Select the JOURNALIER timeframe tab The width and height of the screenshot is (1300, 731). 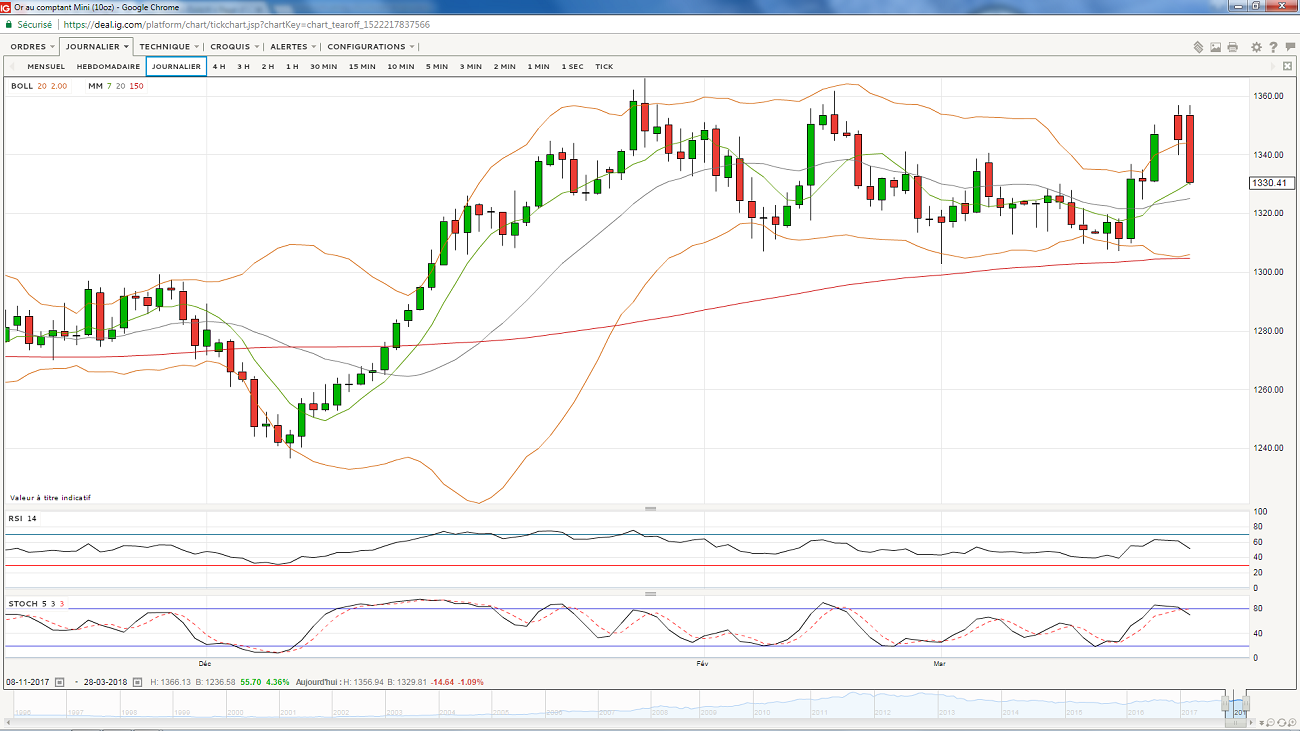[176, 67]
